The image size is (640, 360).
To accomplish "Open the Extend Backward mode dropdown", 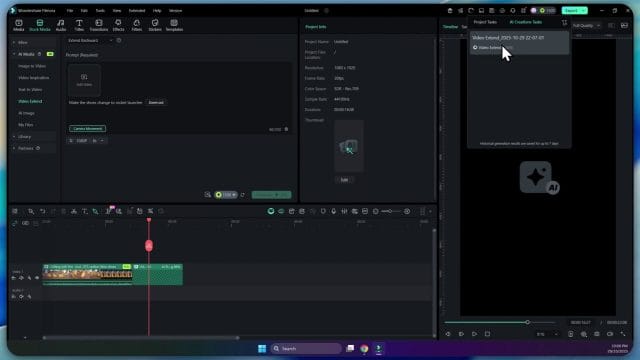I will coord(90,40).
